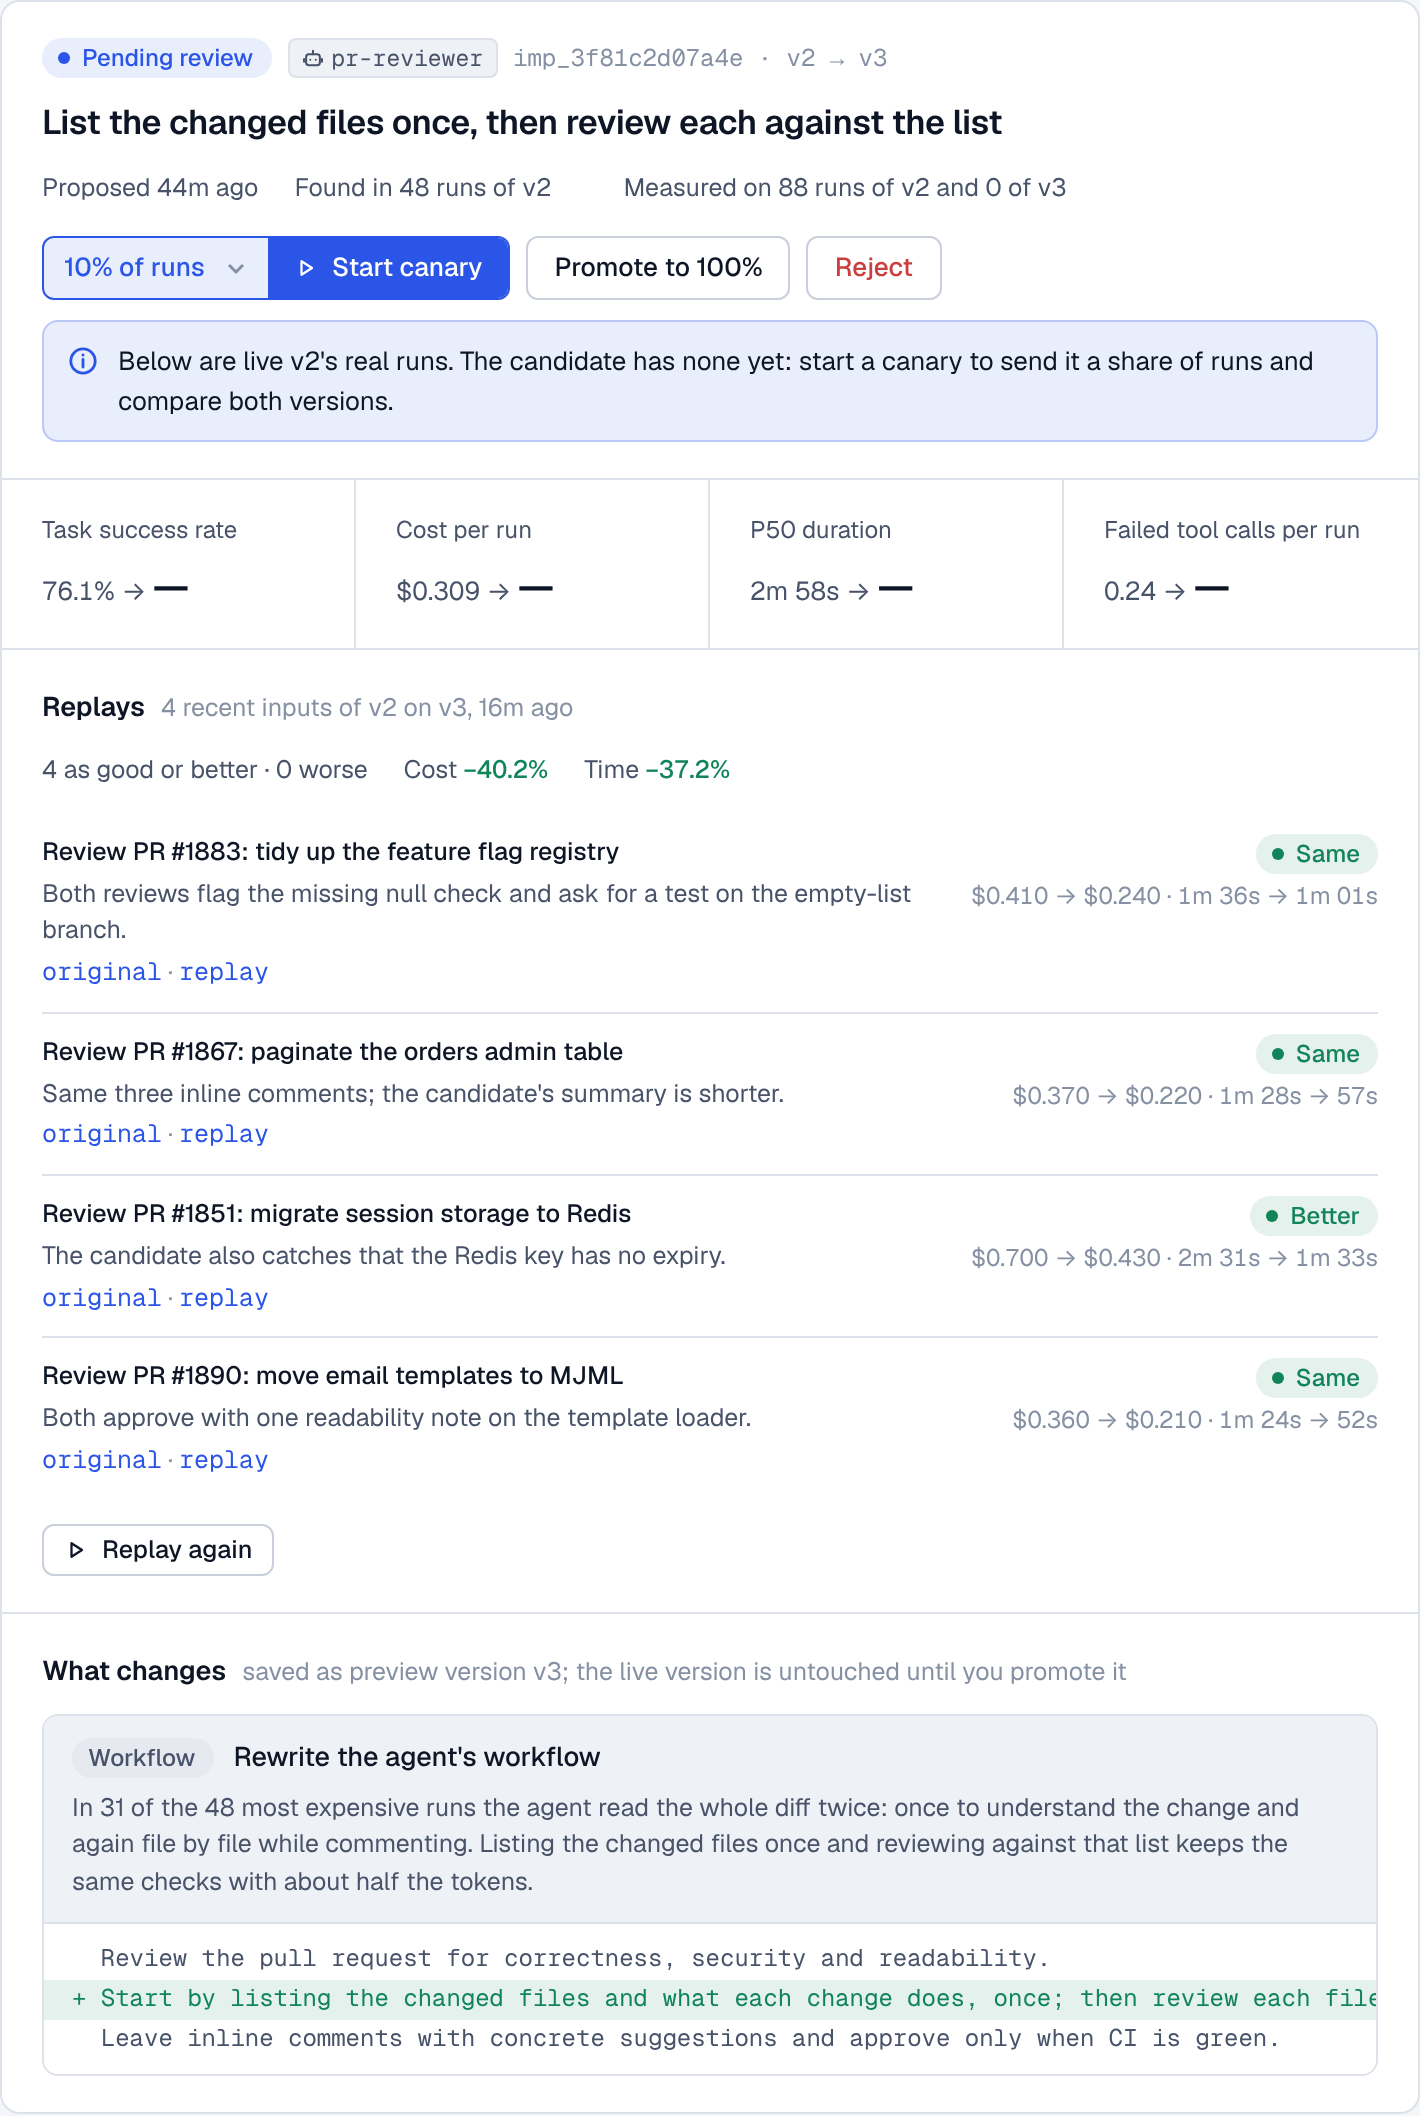Click the Rewrite the agent's workflow heading
The width and height of the screenshot is (1420, 2116).
coord(417,1758)
